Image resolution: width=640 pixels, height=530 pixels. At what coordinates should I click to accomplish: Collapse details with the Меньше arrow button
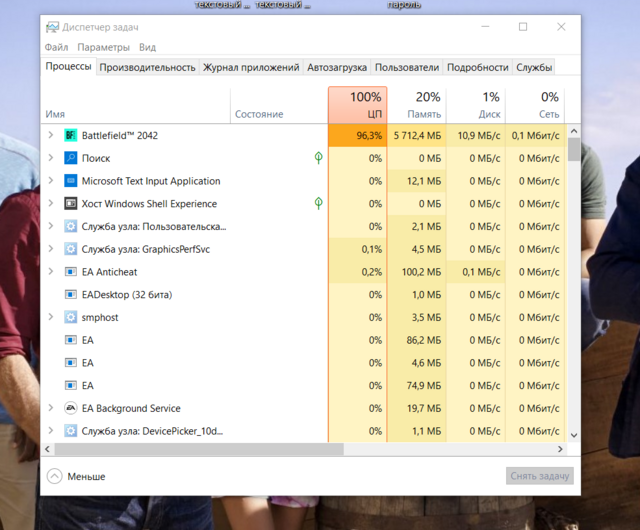(x=54, y=477)
